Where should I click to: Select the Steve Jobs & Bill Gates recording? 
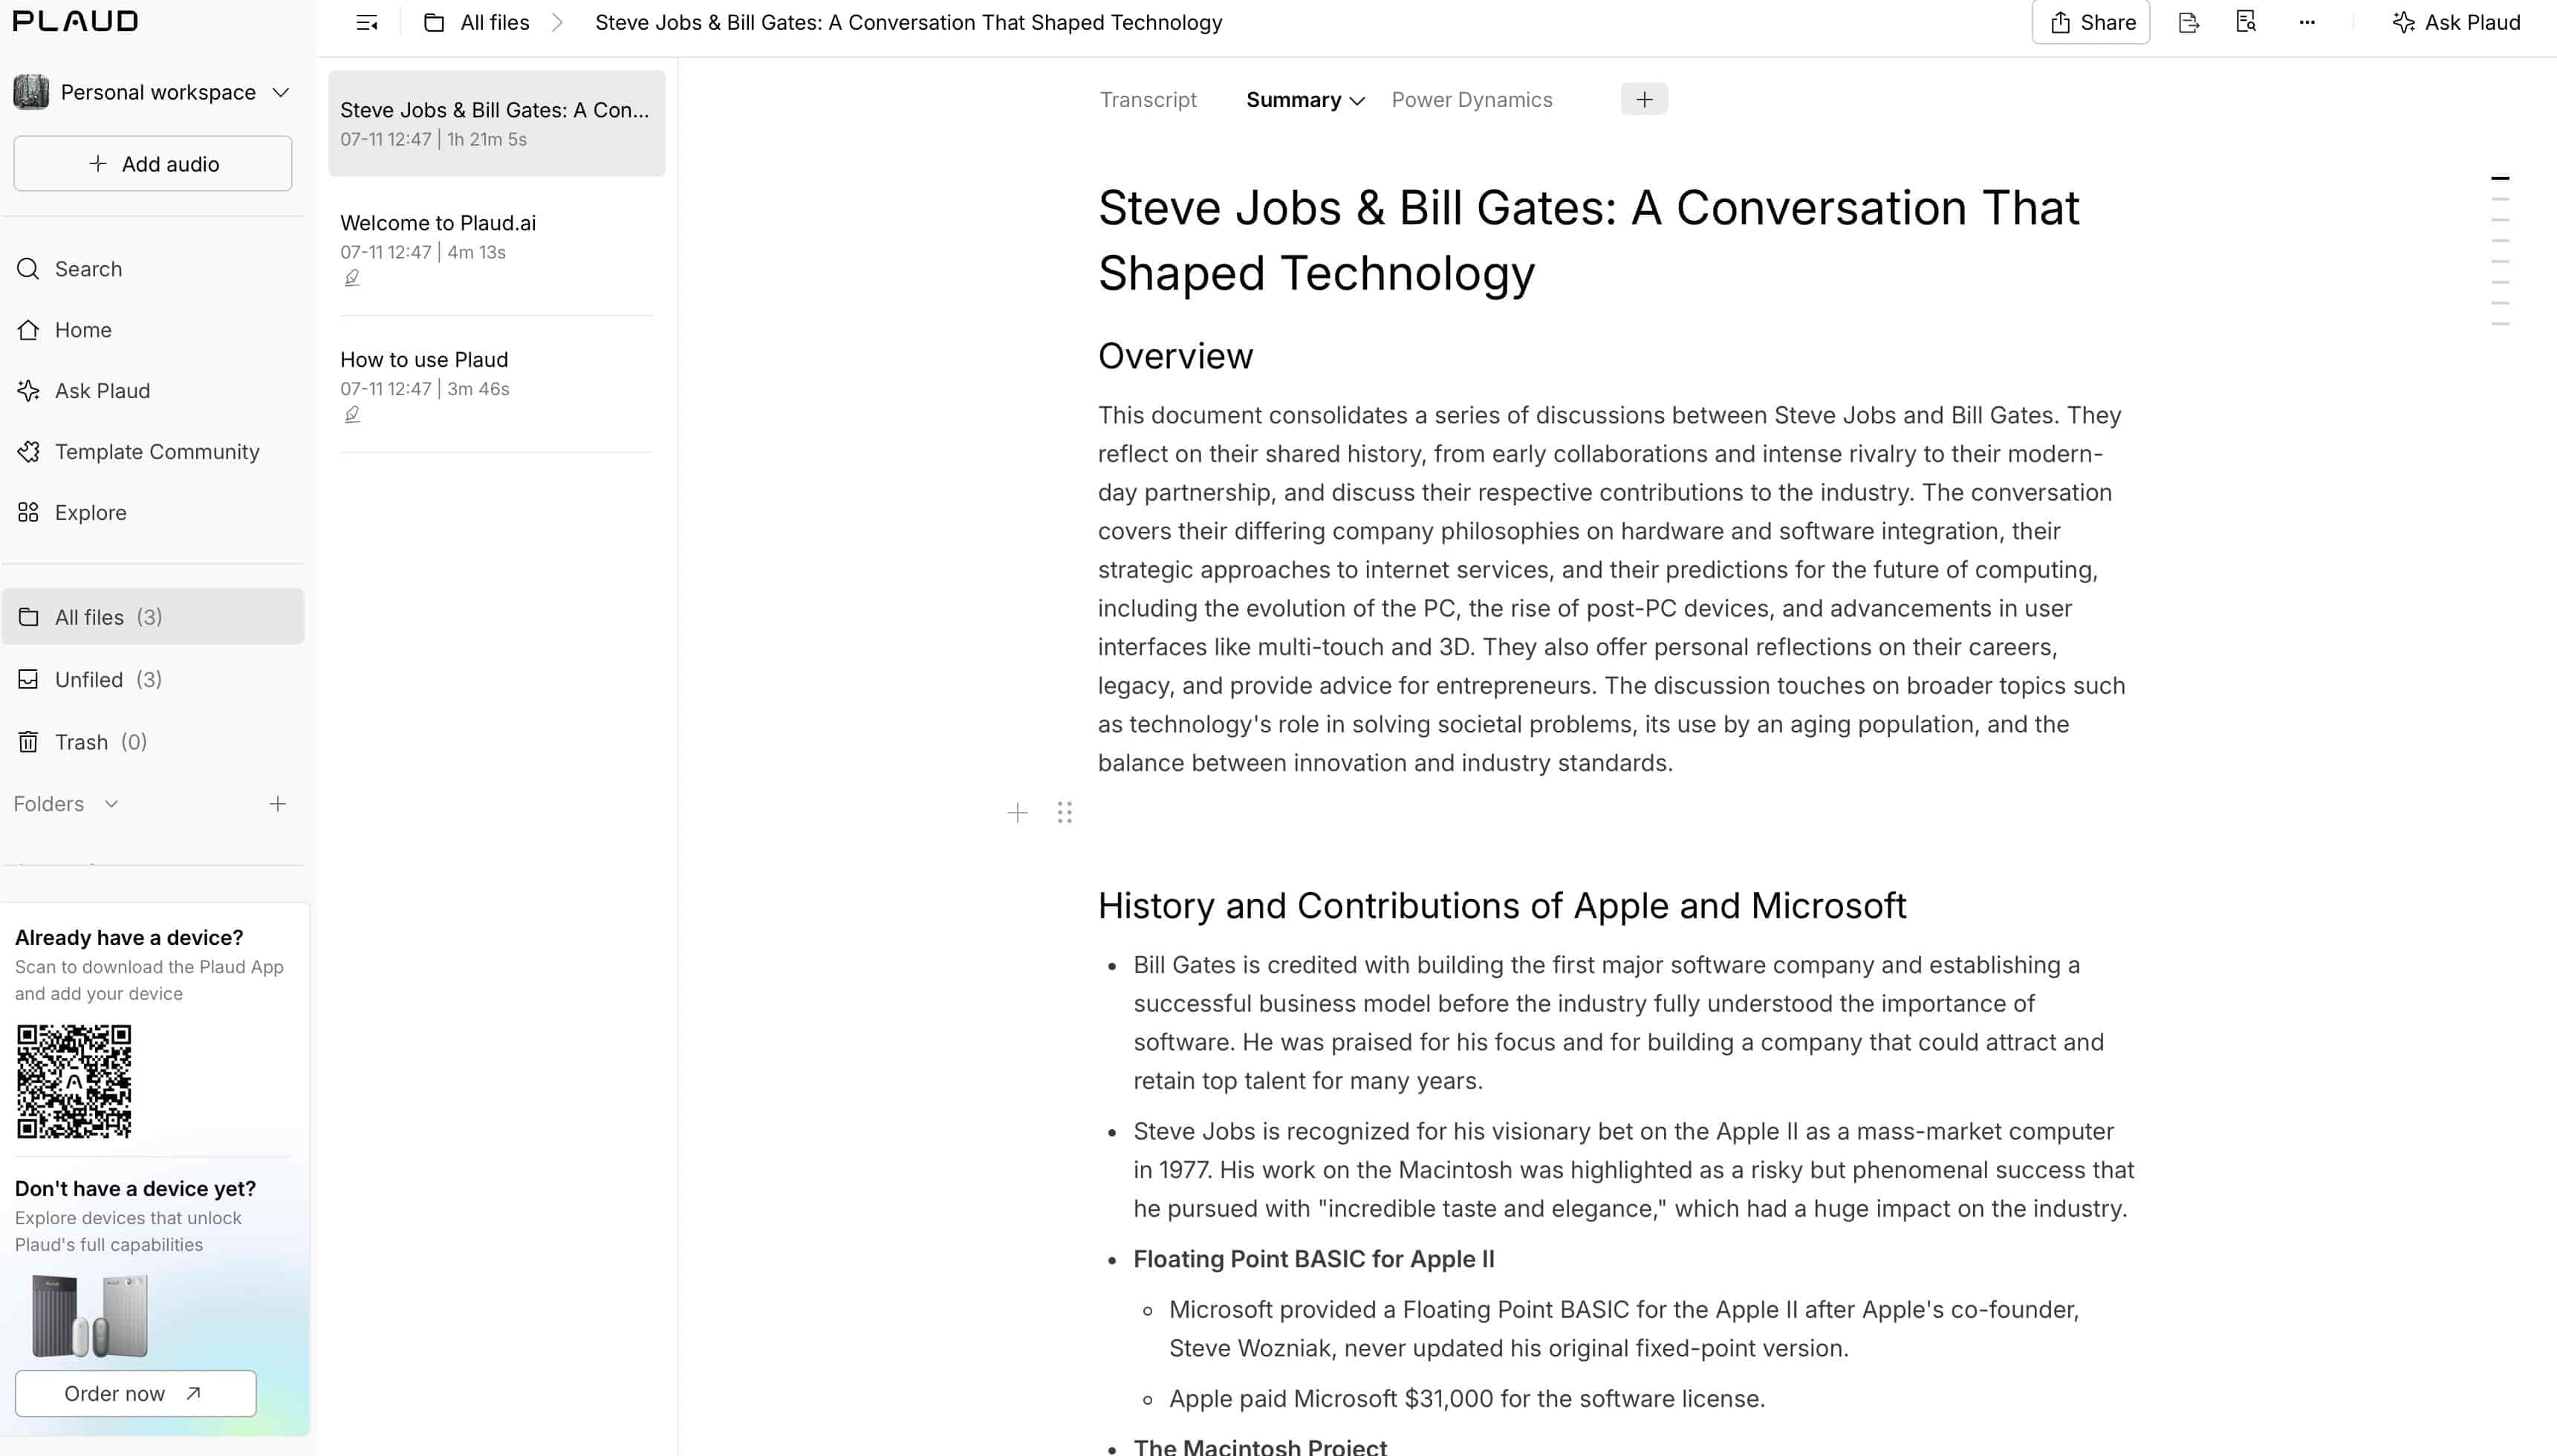pos(496,123)
